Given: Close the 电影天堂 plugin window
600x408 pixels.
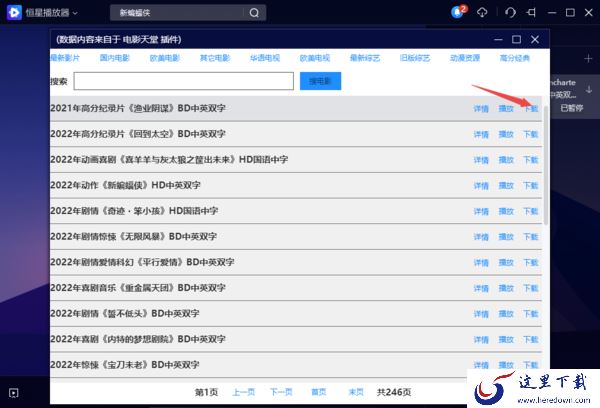Looking at the screenshot, I should coord(535,39).
